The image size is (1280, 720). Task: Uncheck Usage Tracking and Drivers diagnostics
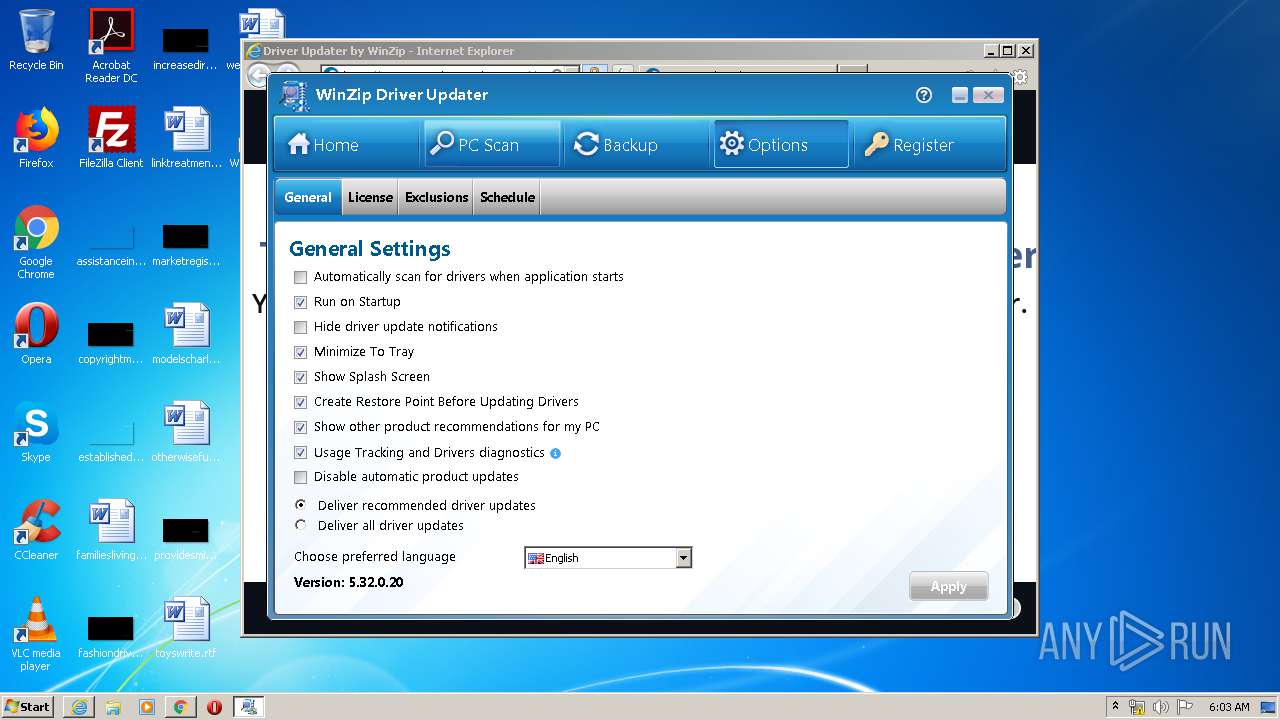tap(301, 453)
